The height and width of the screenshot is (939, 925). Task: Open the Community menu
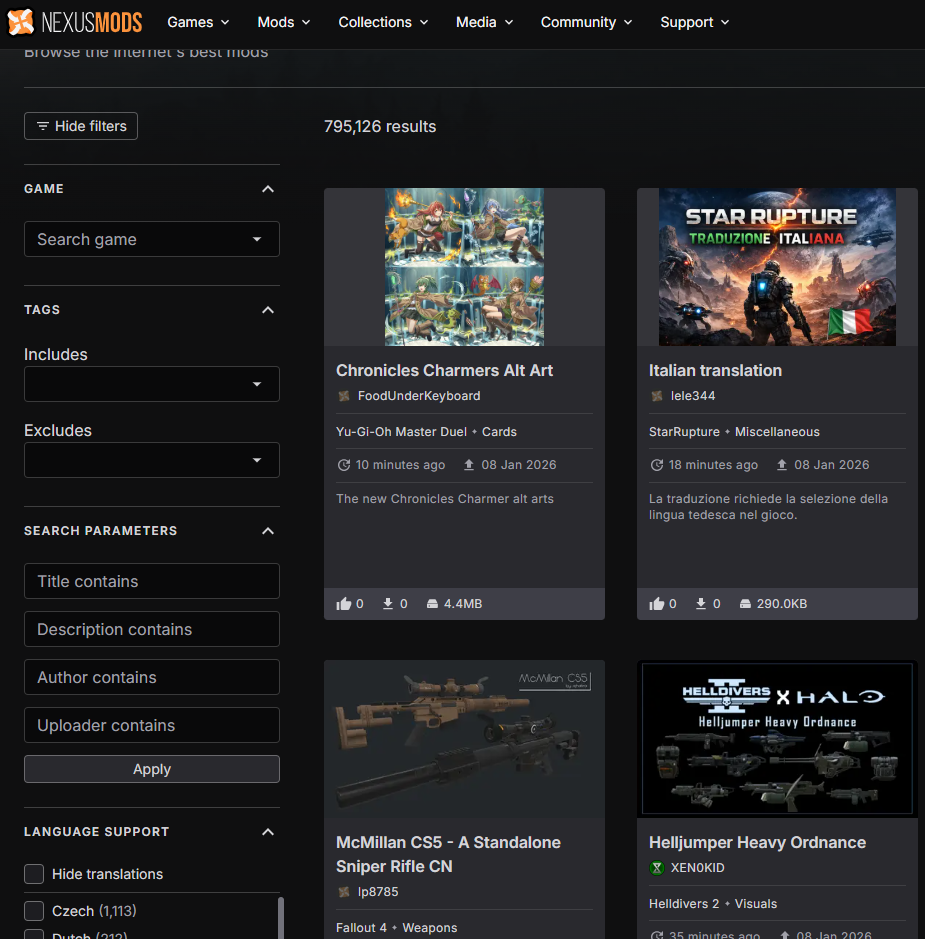pyautogui.click(x=586, y=22)
